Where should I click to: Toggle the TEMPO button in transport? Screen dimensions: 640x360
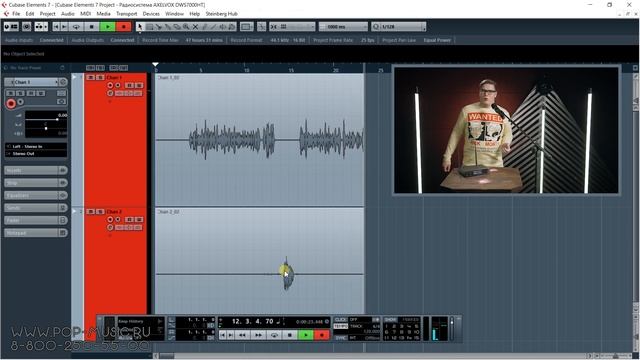coord(340,327)
